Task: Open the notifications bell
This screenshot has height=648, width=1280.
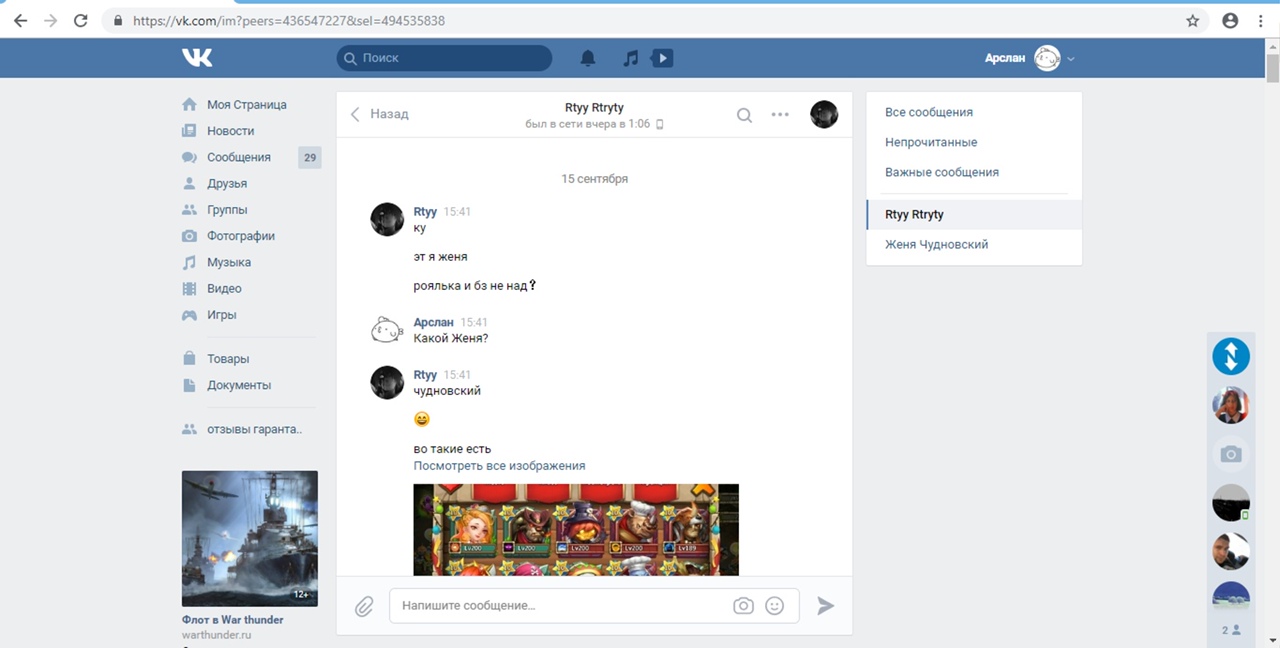Action: [x=588, y=58]
